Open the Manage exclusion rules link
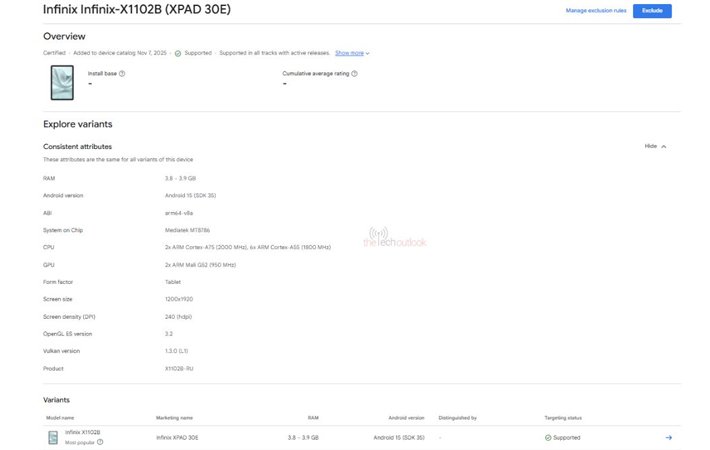Viewport: 710px width, 450px height. (596, 10)
